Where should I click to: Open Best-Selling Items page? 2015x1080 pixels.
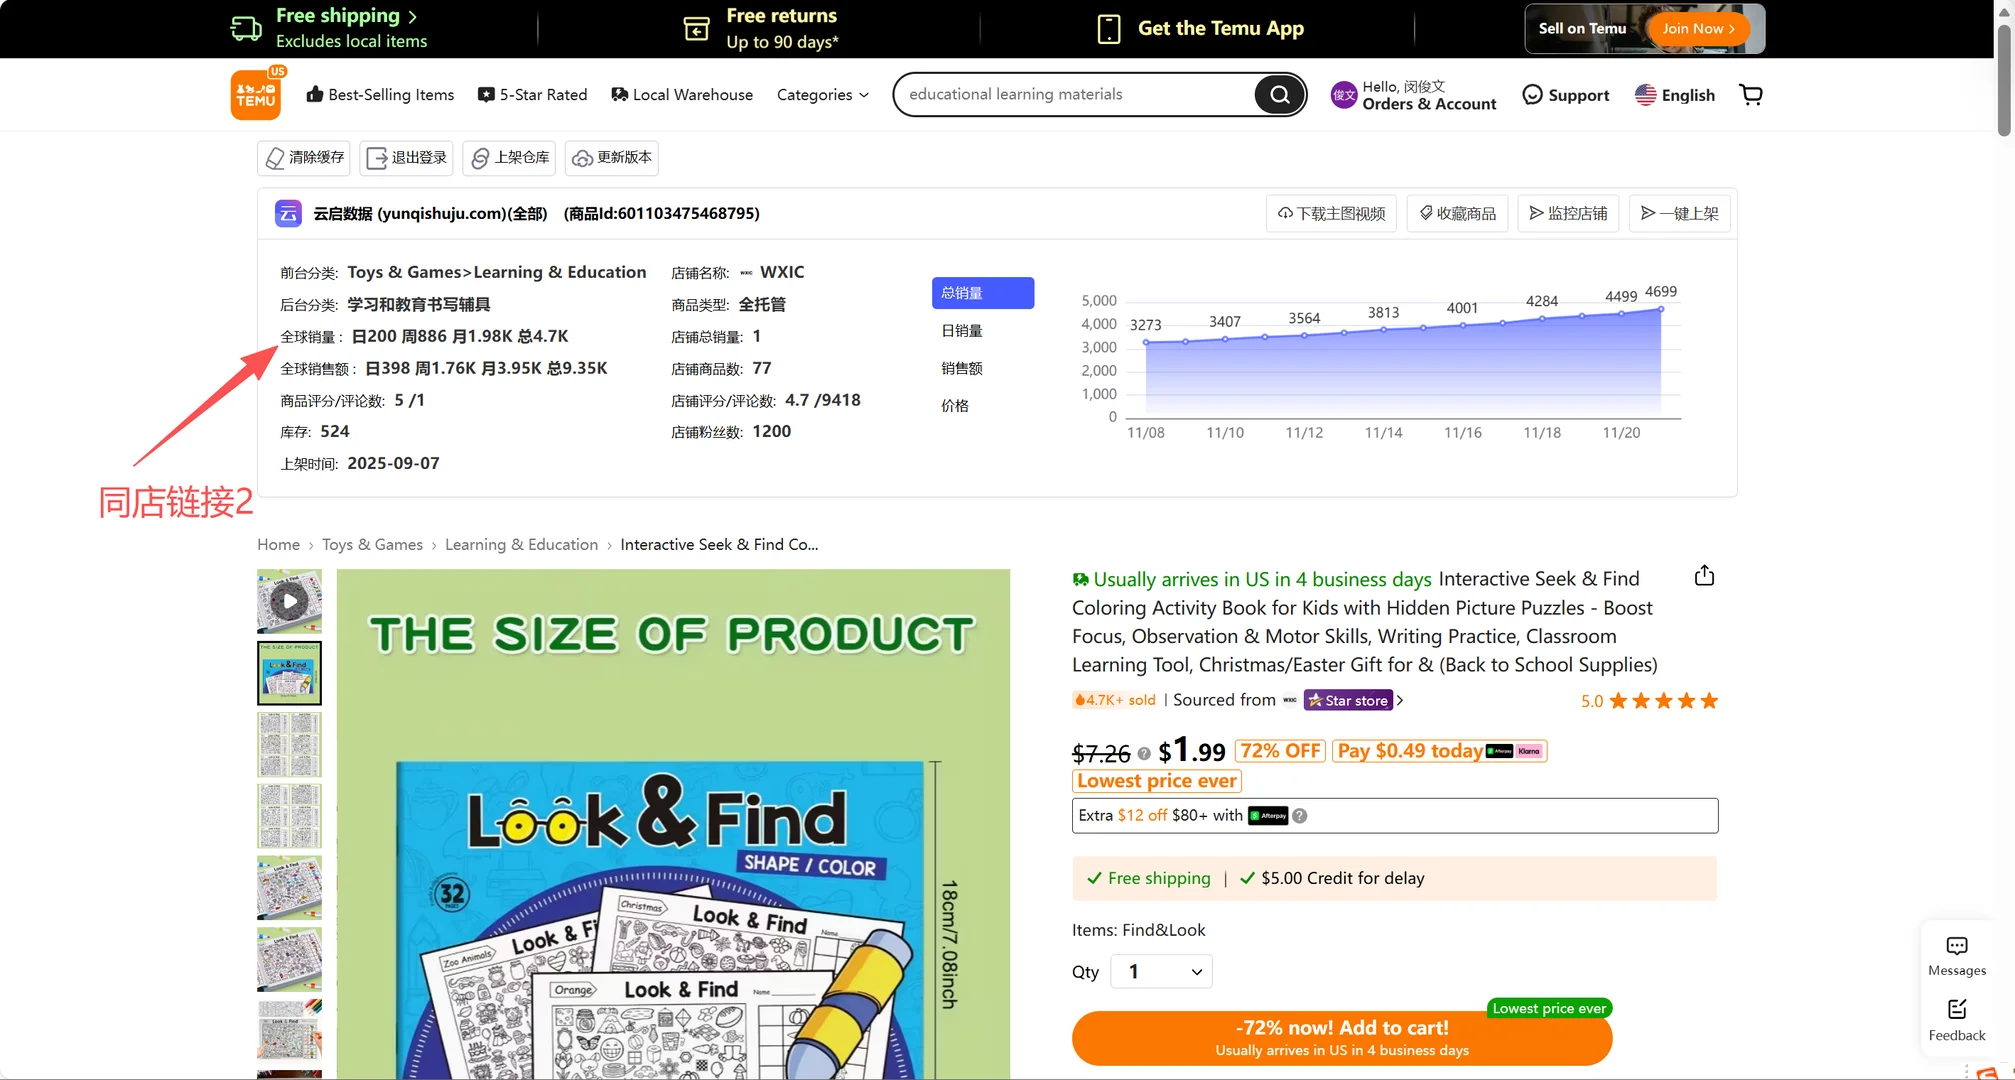coord(380,95)
